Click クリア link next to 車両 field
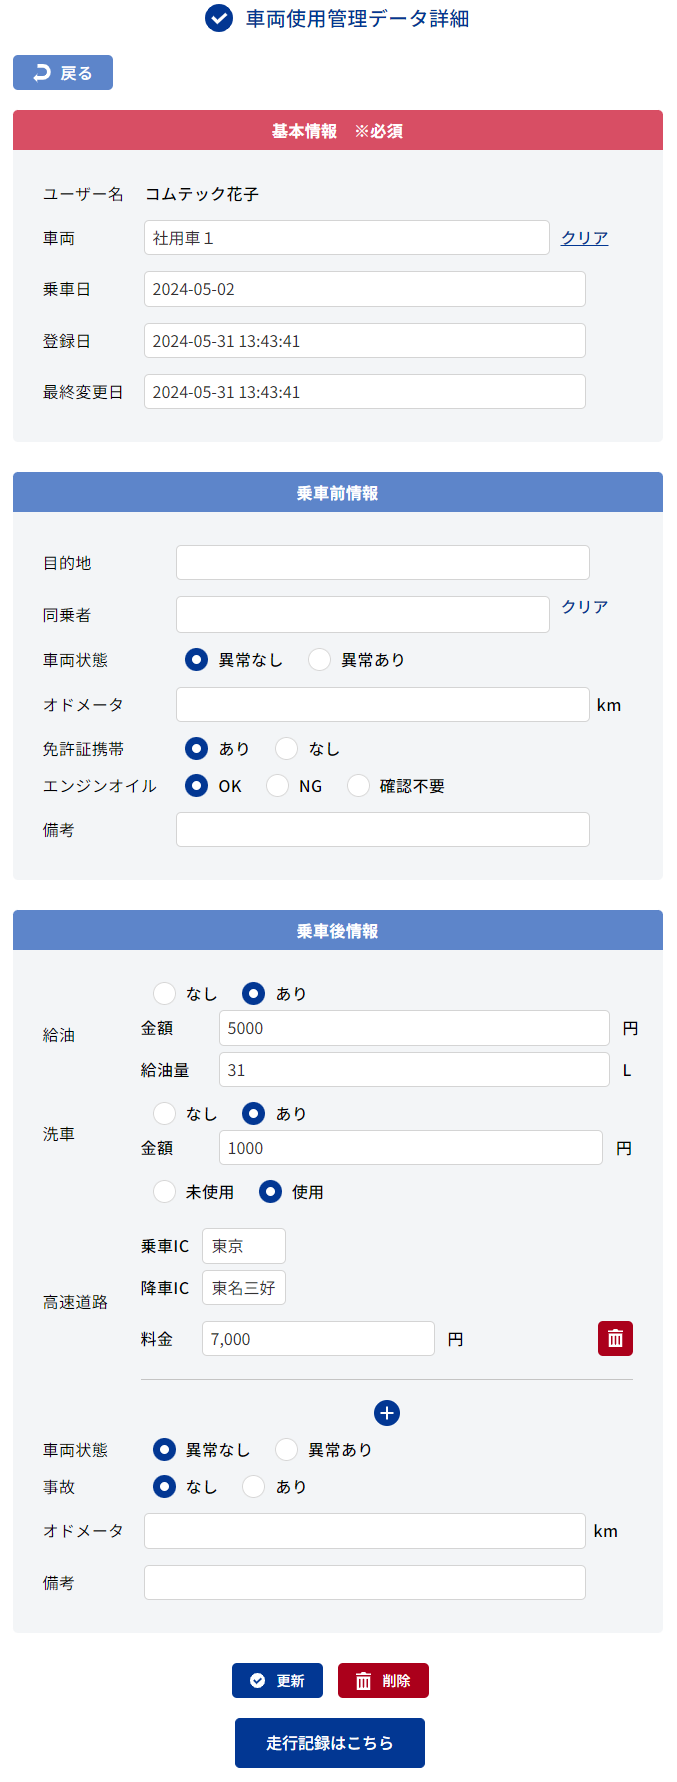The image size is (677, 1782). pyautogui.click(x=585, y=238)
